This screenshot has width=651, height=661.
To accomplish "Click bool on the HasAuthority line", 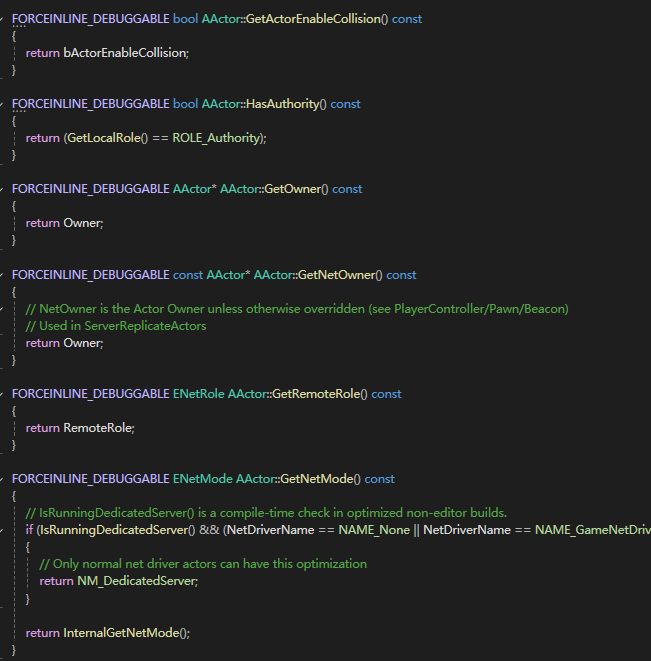I will [186, 104].
